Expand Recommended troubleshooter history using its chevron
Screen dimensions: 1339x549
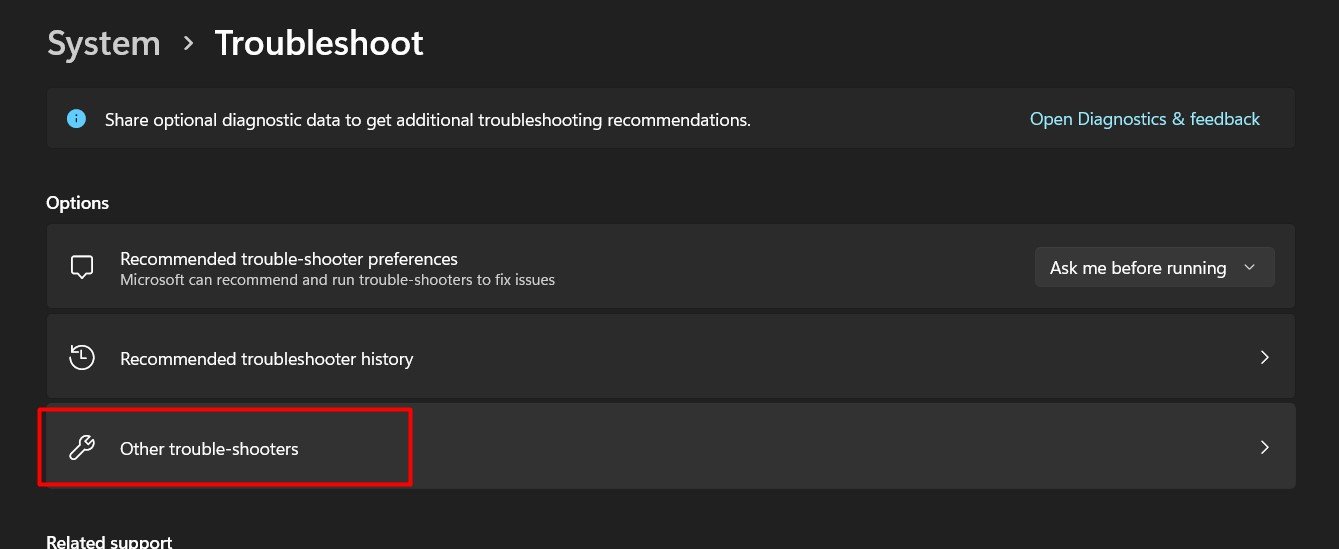[1264, 357]
